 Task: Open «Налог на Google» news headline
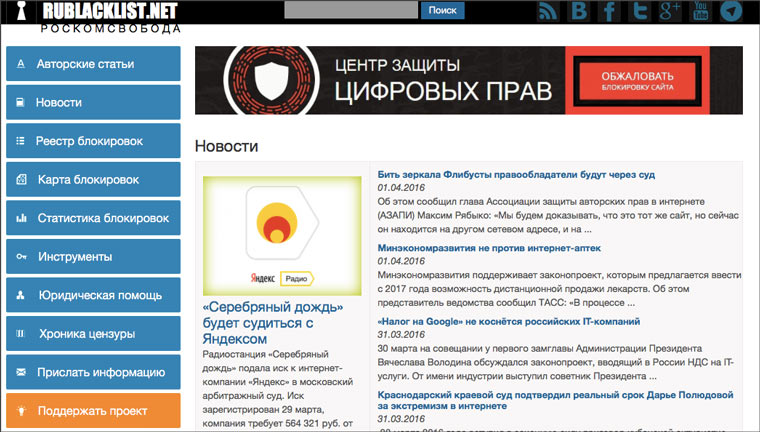[x=509, y=321]
